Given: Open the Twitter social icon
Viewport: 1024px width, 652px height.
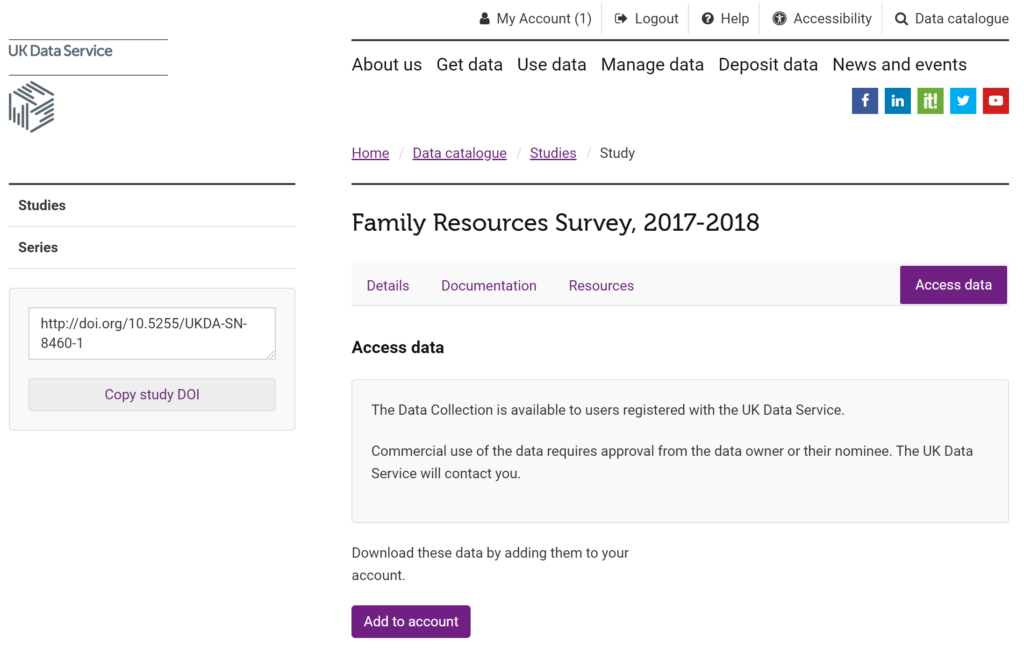Looking at the screenshot, I should click(963, 101).
